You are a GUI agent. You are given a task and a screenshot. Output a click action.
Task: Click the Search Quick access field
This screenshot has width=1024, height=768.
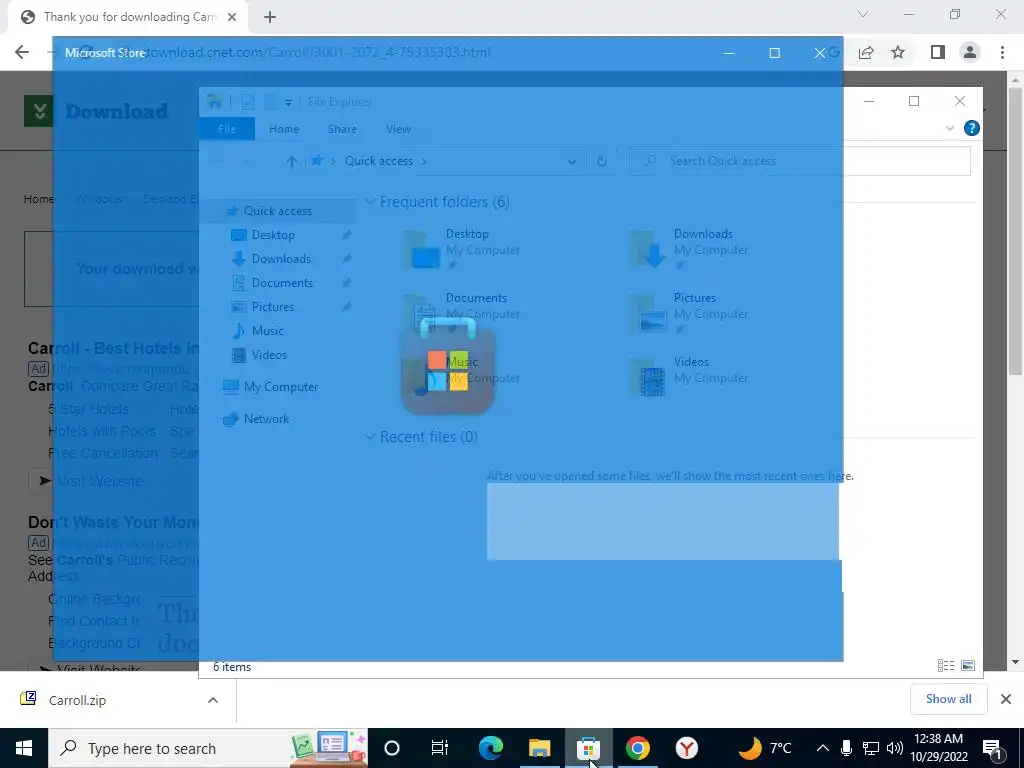[801, 161]
